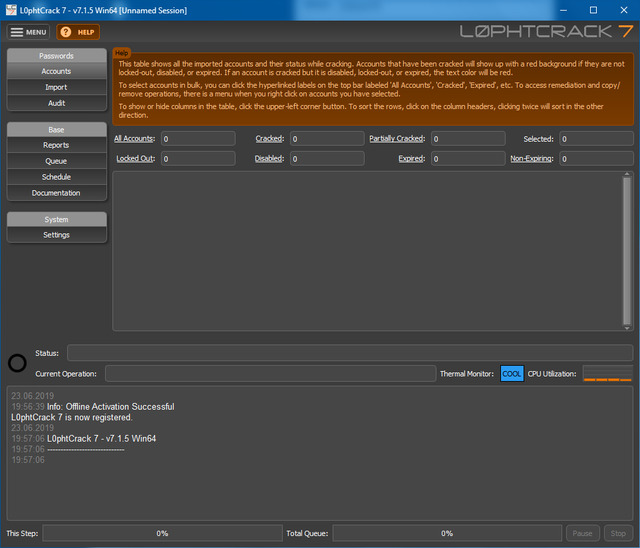Open the Documentation page
Image resolution: width=640 pixels, height=548 pixels.
pos(56,193)
